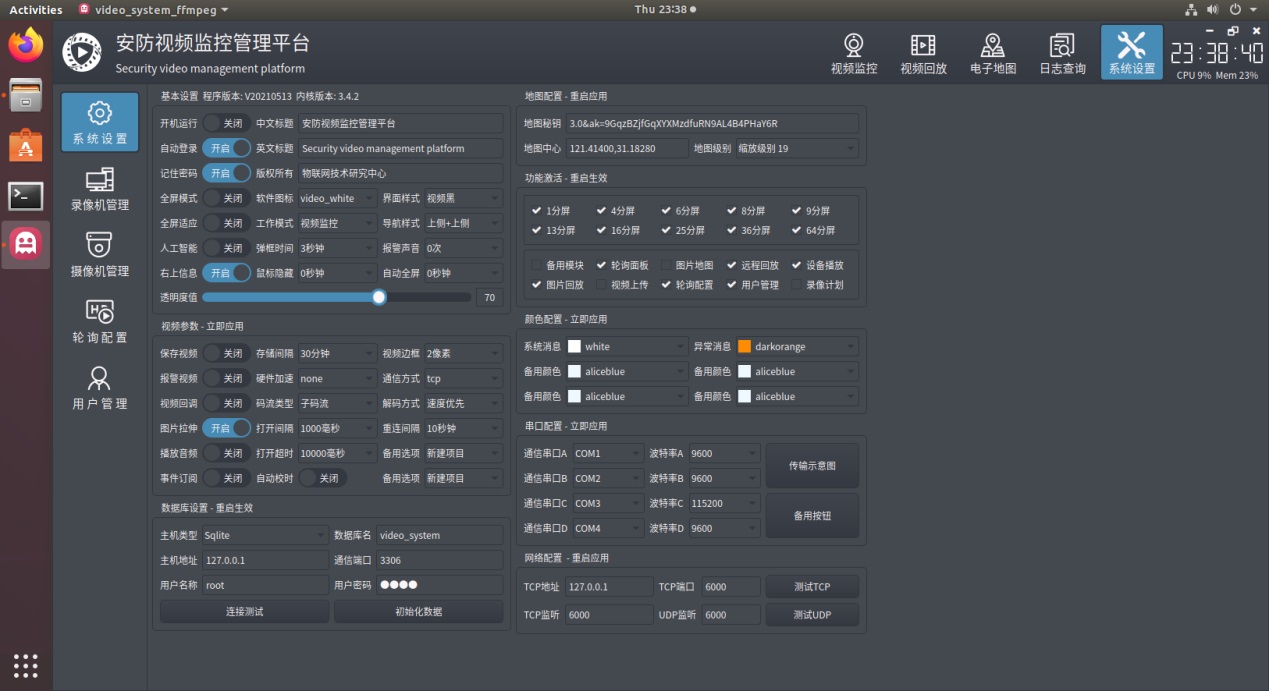The width and height of the screenshot is (1269, 691).
Task: Open 用户管理 user management in sidebar
Action: click(100, 388)
